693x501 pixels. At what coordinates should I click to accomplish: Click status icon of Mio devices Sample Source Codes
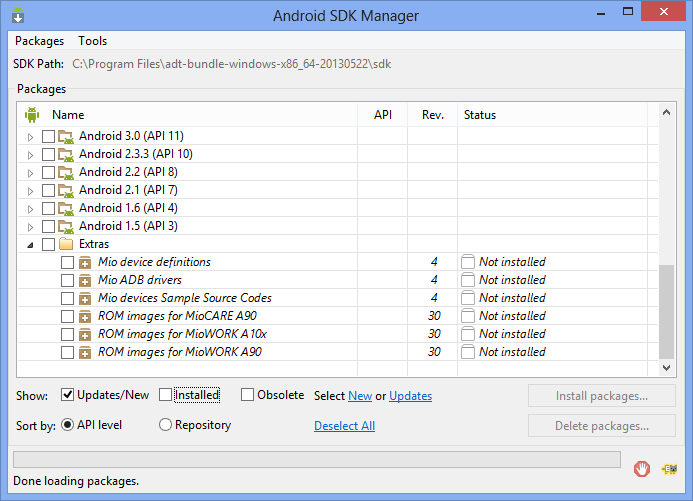(x=468, y=298)
